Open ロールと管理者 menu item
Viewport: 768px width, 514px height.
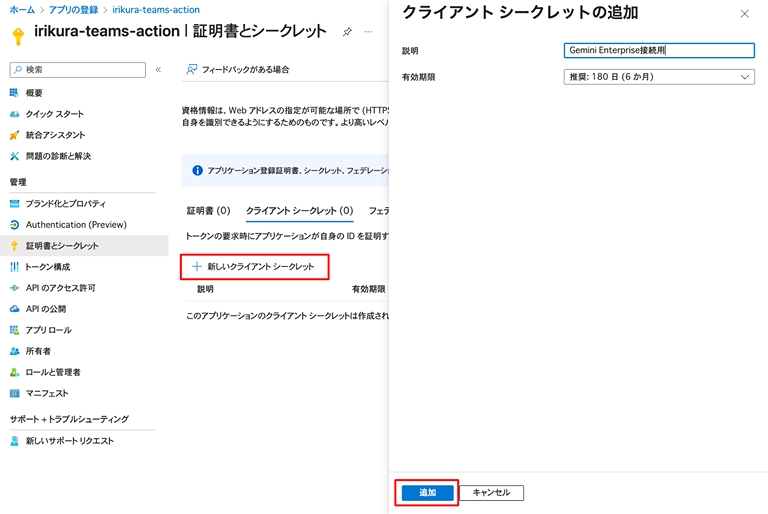tap(53, 372)
